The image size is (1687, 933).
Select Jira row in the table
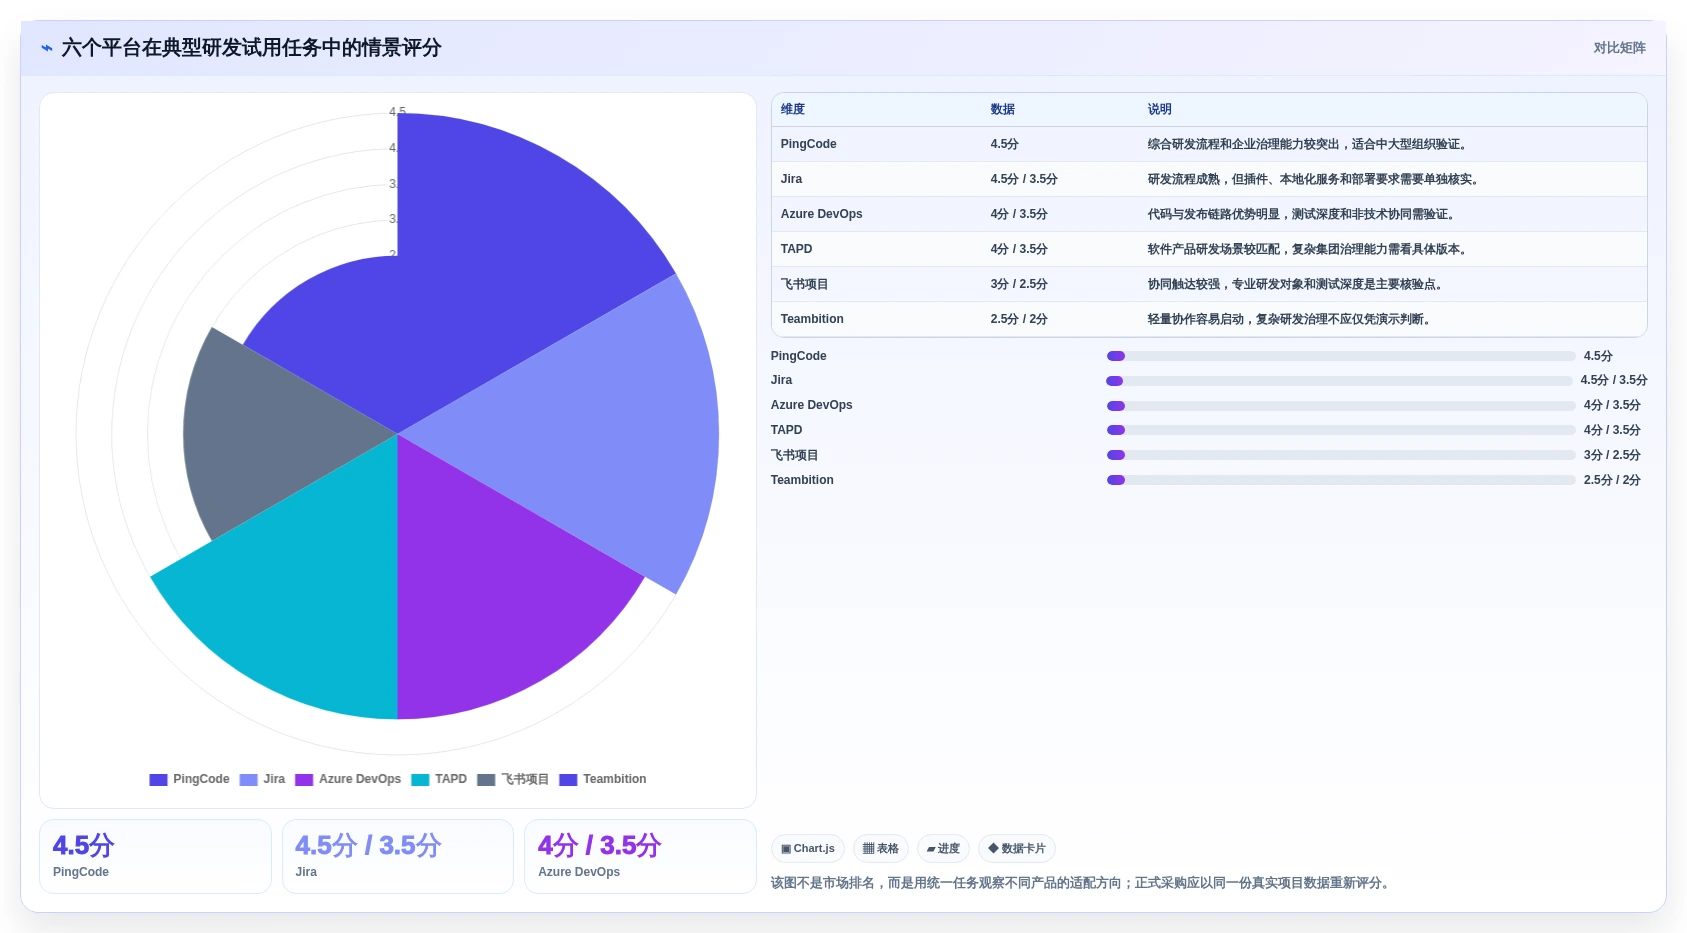tap(1209, 179)
